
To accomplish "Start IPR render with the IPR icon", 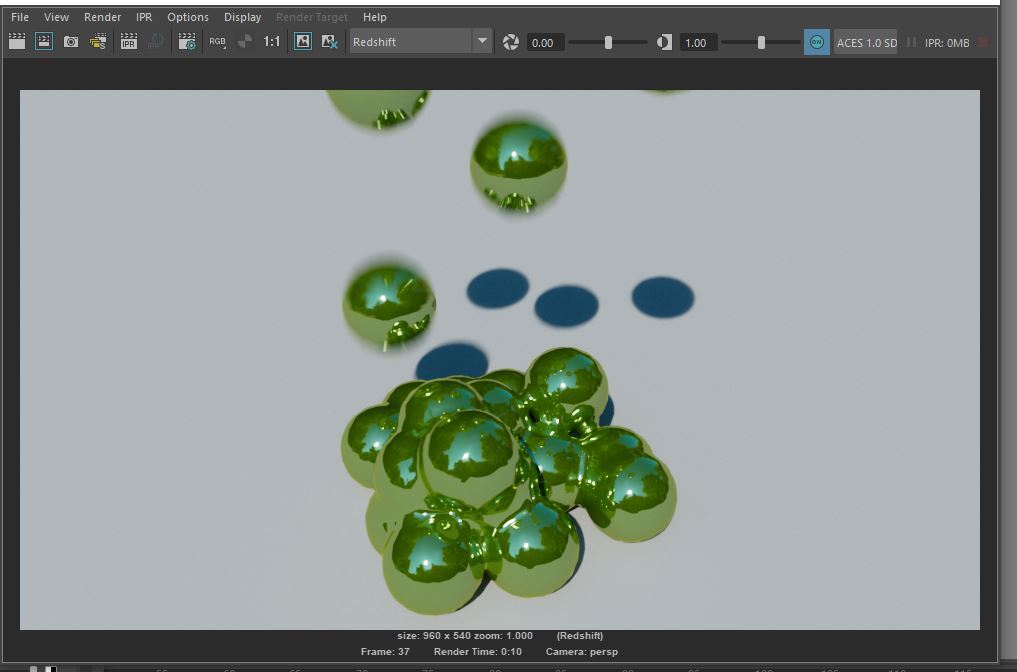I will [x=129, y=42].
